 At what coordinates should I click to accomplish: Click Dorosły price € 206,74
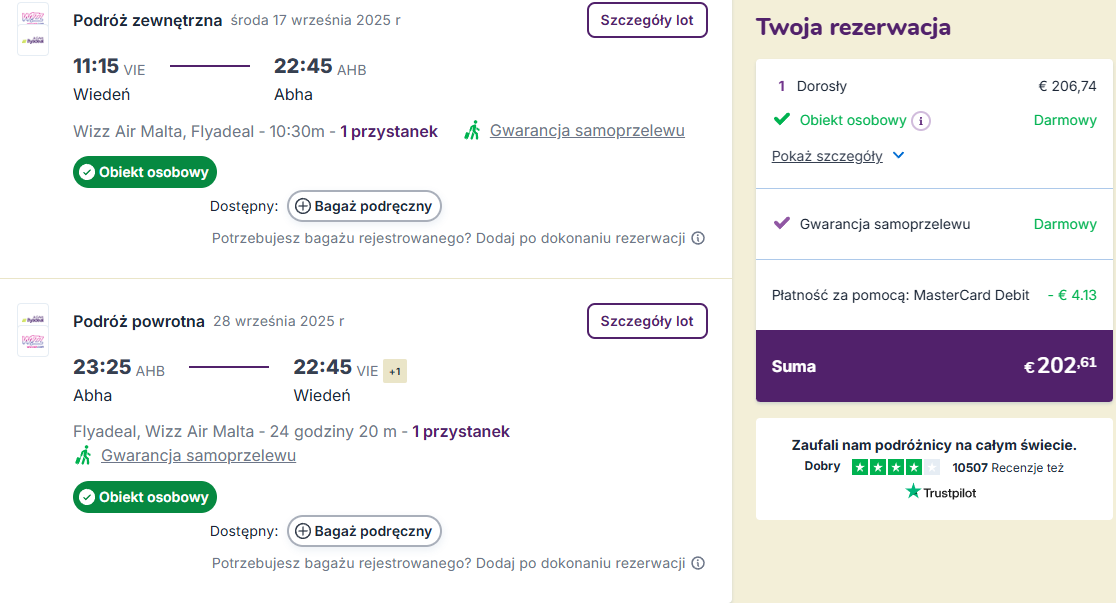[1067, 86]
